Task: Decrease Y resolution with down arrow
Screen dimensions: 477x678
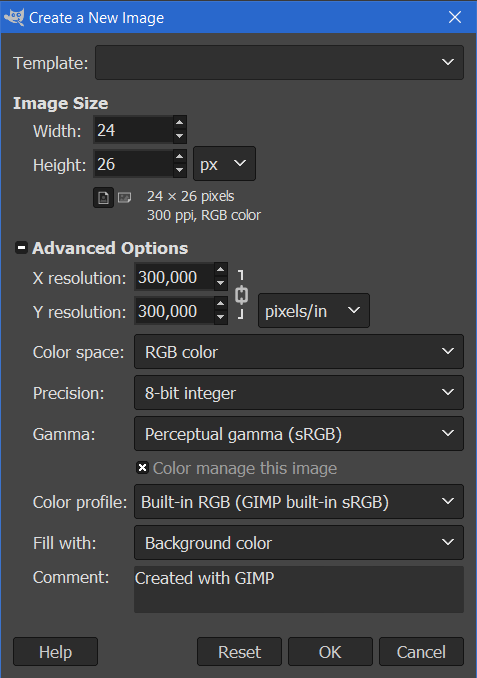Action: tap(221, 317)
